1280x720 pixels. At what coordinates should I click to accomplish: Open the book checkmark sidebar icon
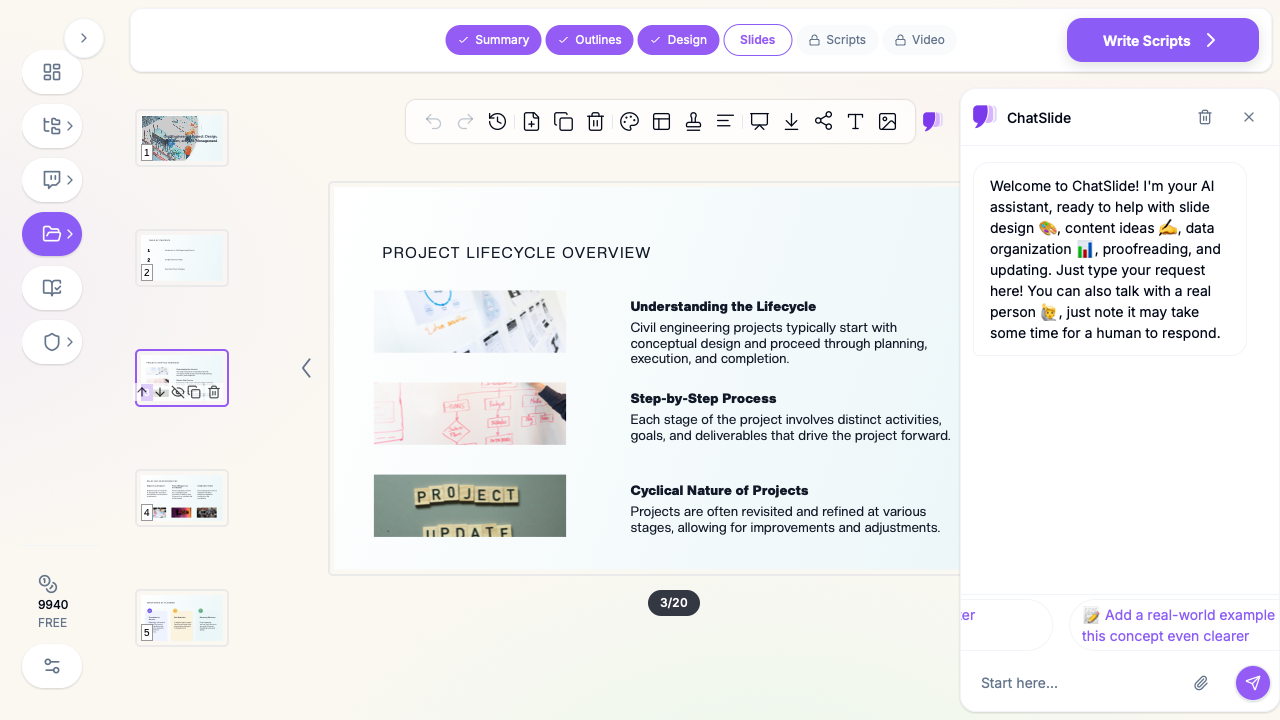click(52, 288)
